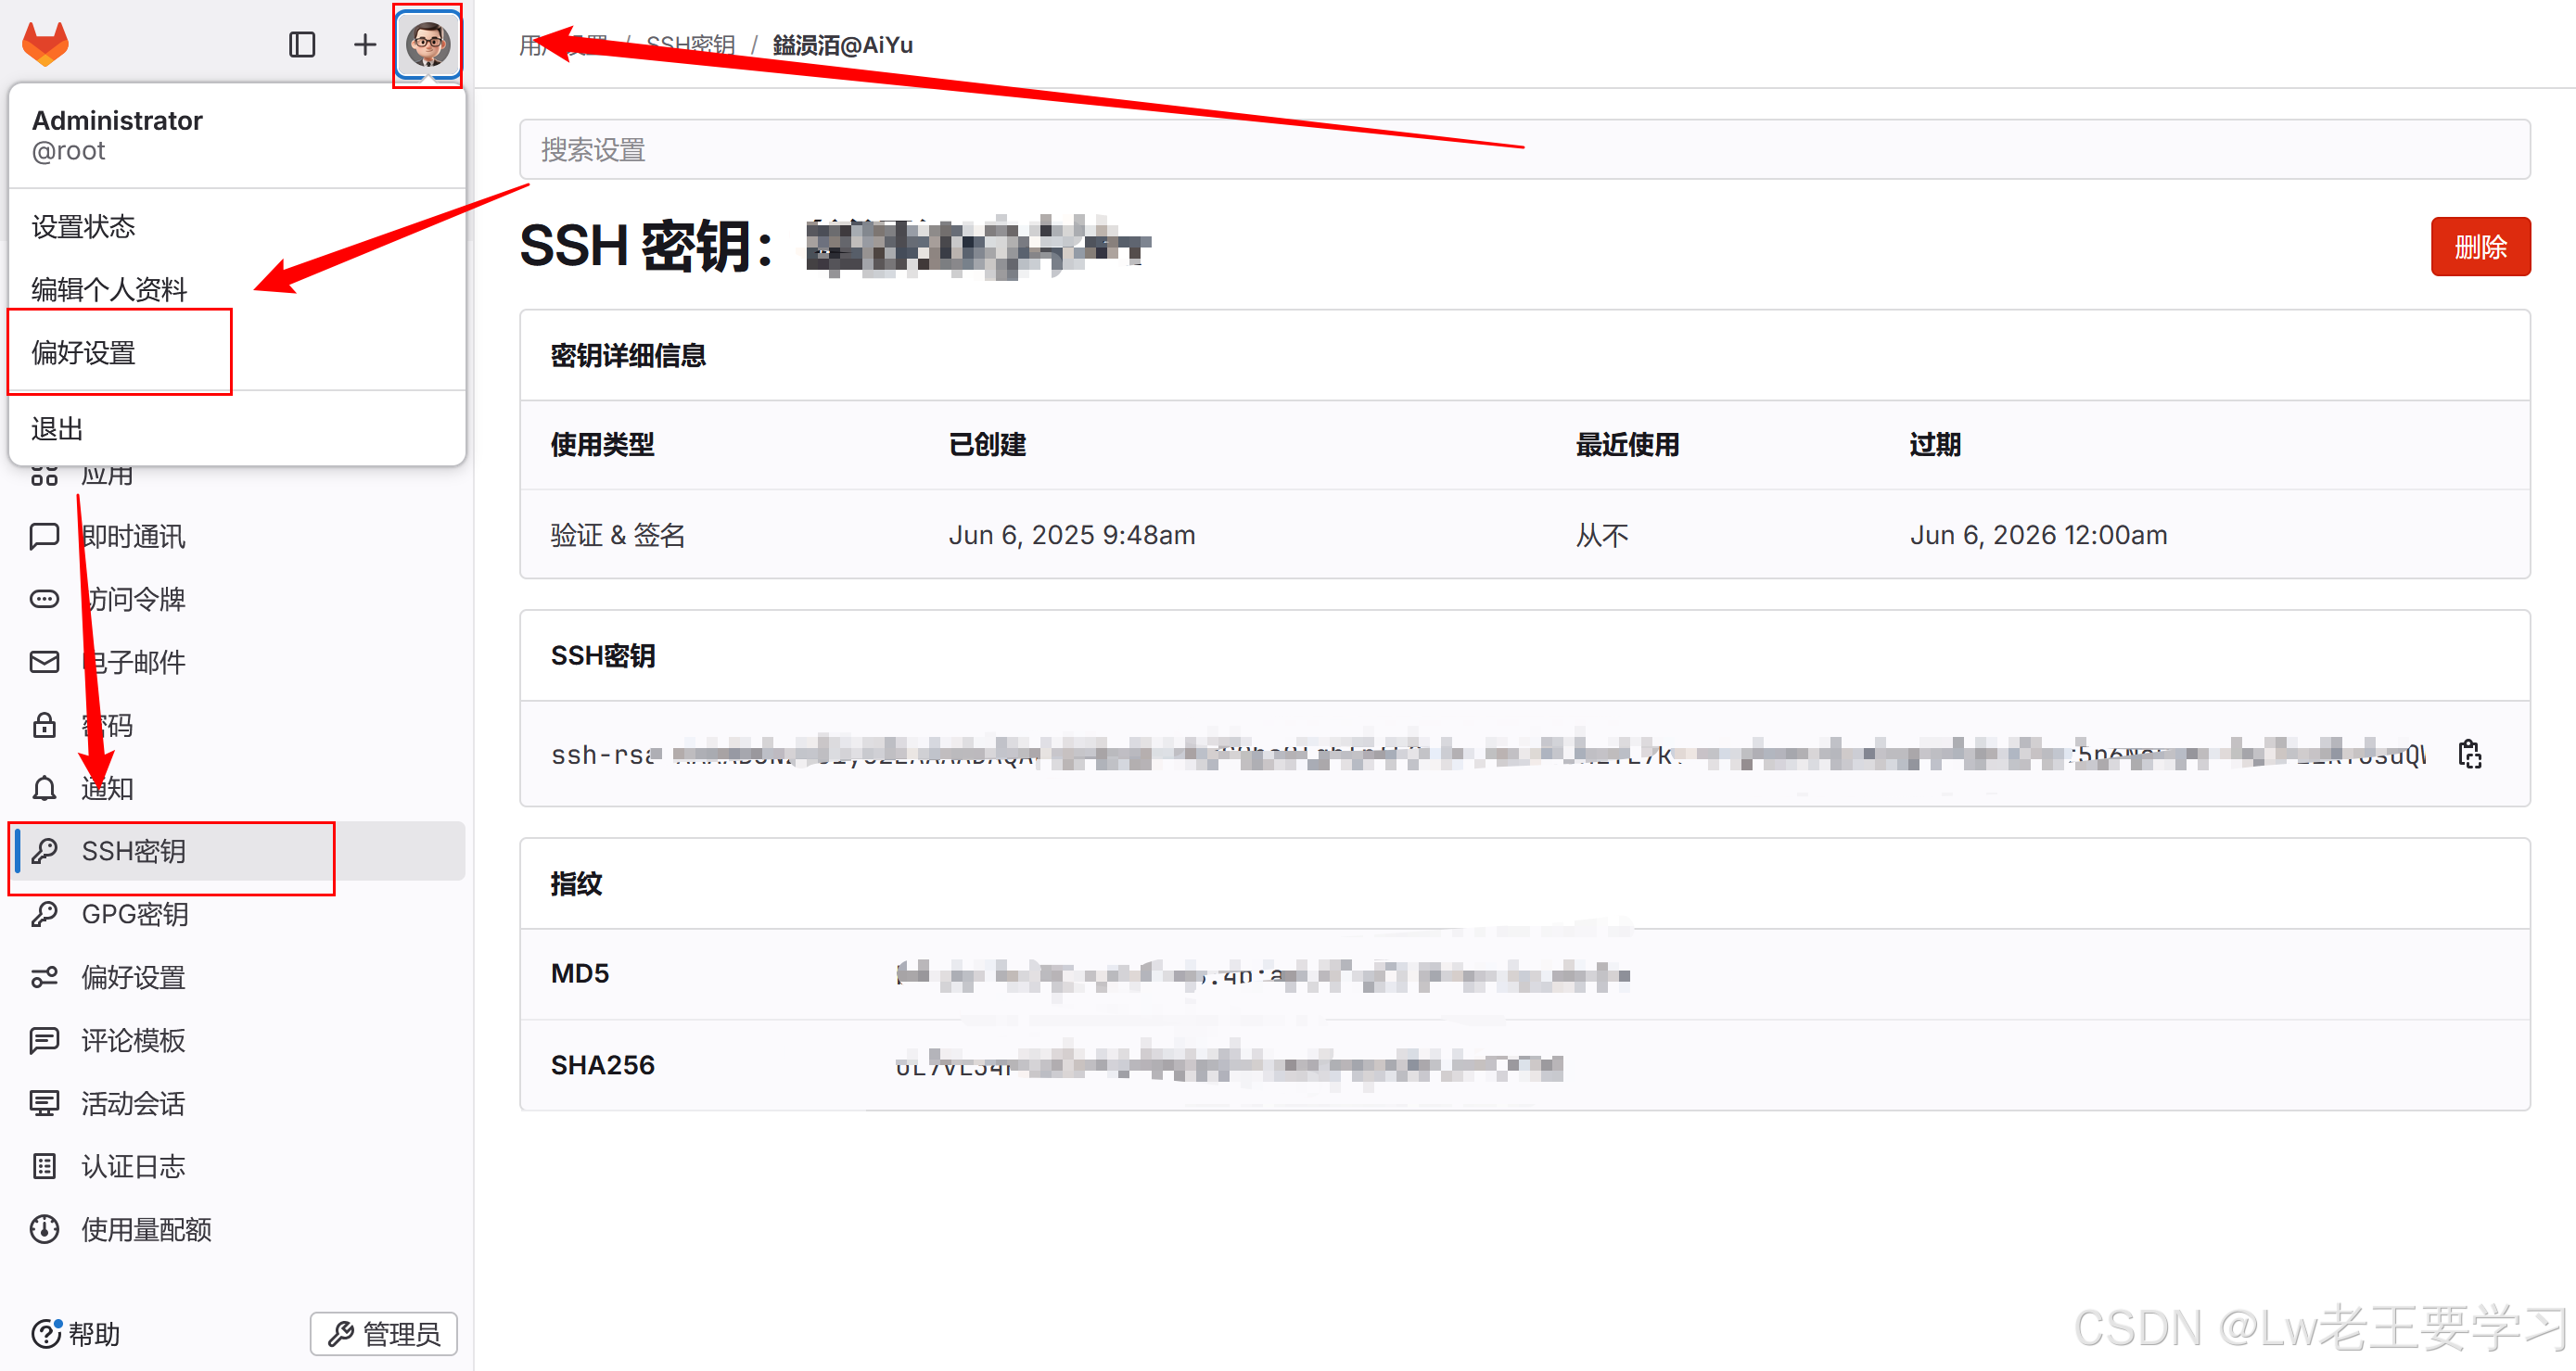Choose 偏好设置 from the dropdown menu
The width and height of the screenshot is (2576, 1371).
tap(83, 353)
